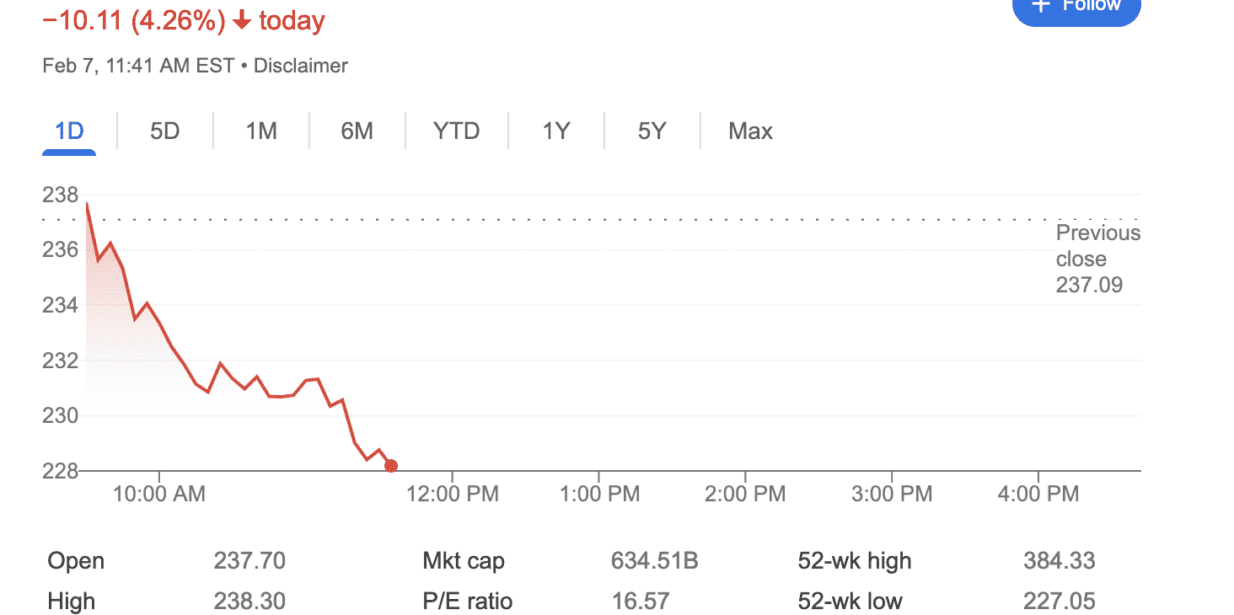Switch to the 5Y chart tab

pos(651,131)
